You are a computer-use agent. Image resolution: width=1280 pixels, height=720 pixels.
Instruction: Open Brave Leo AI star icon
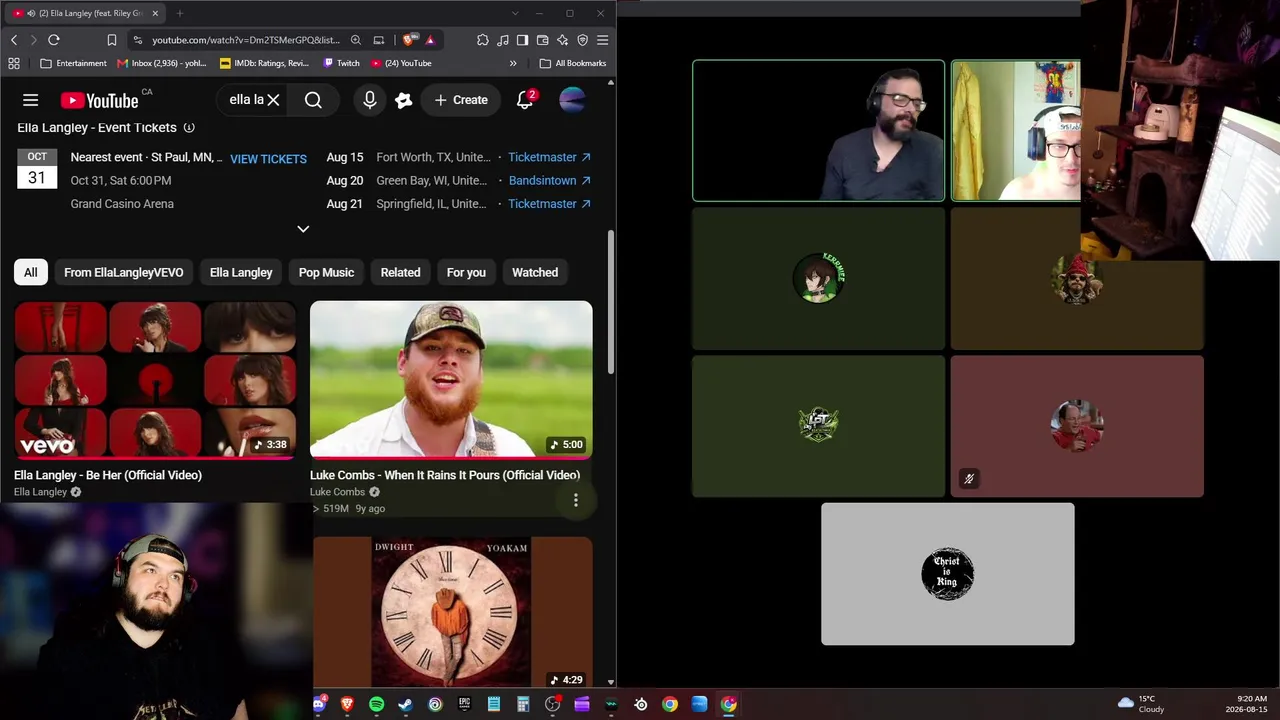(x=563, y=40)
